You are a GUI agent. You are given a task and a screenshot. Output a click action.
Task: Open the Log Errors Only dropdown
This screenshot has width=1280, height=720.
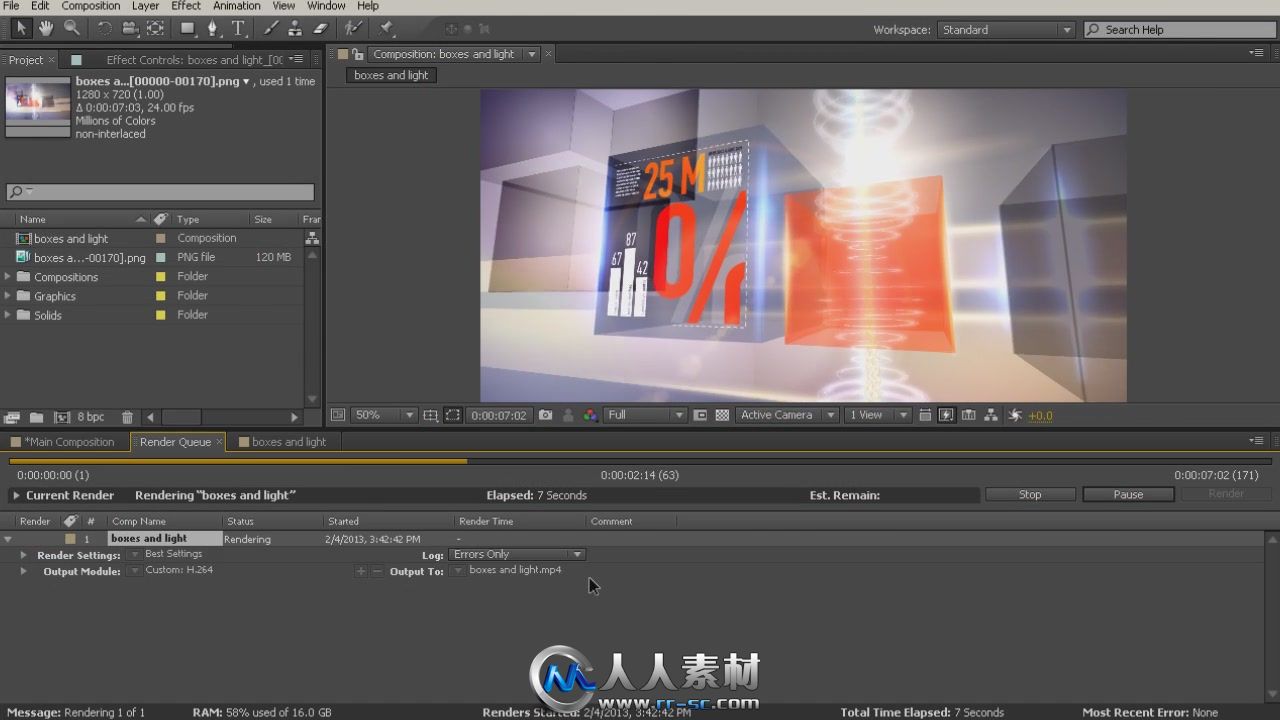(517, 554)
